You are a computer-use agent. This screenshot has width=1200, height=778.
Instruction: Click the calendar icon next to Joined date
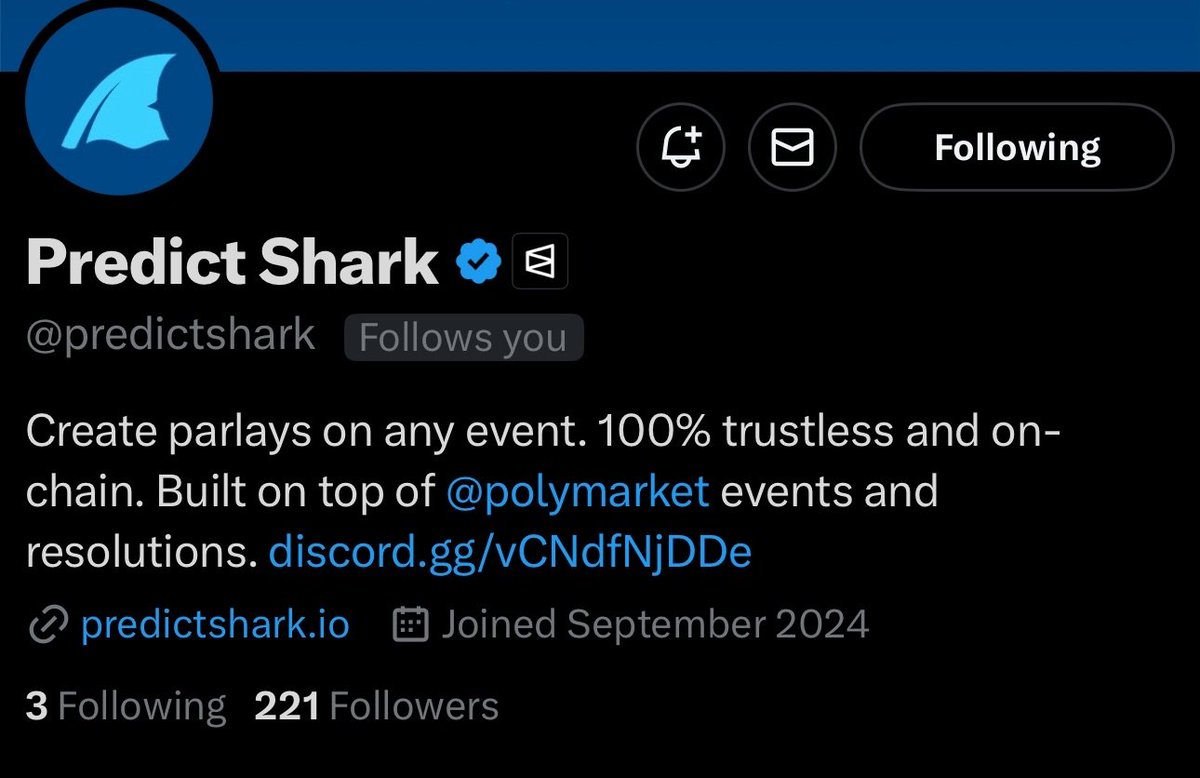(411, 625)
